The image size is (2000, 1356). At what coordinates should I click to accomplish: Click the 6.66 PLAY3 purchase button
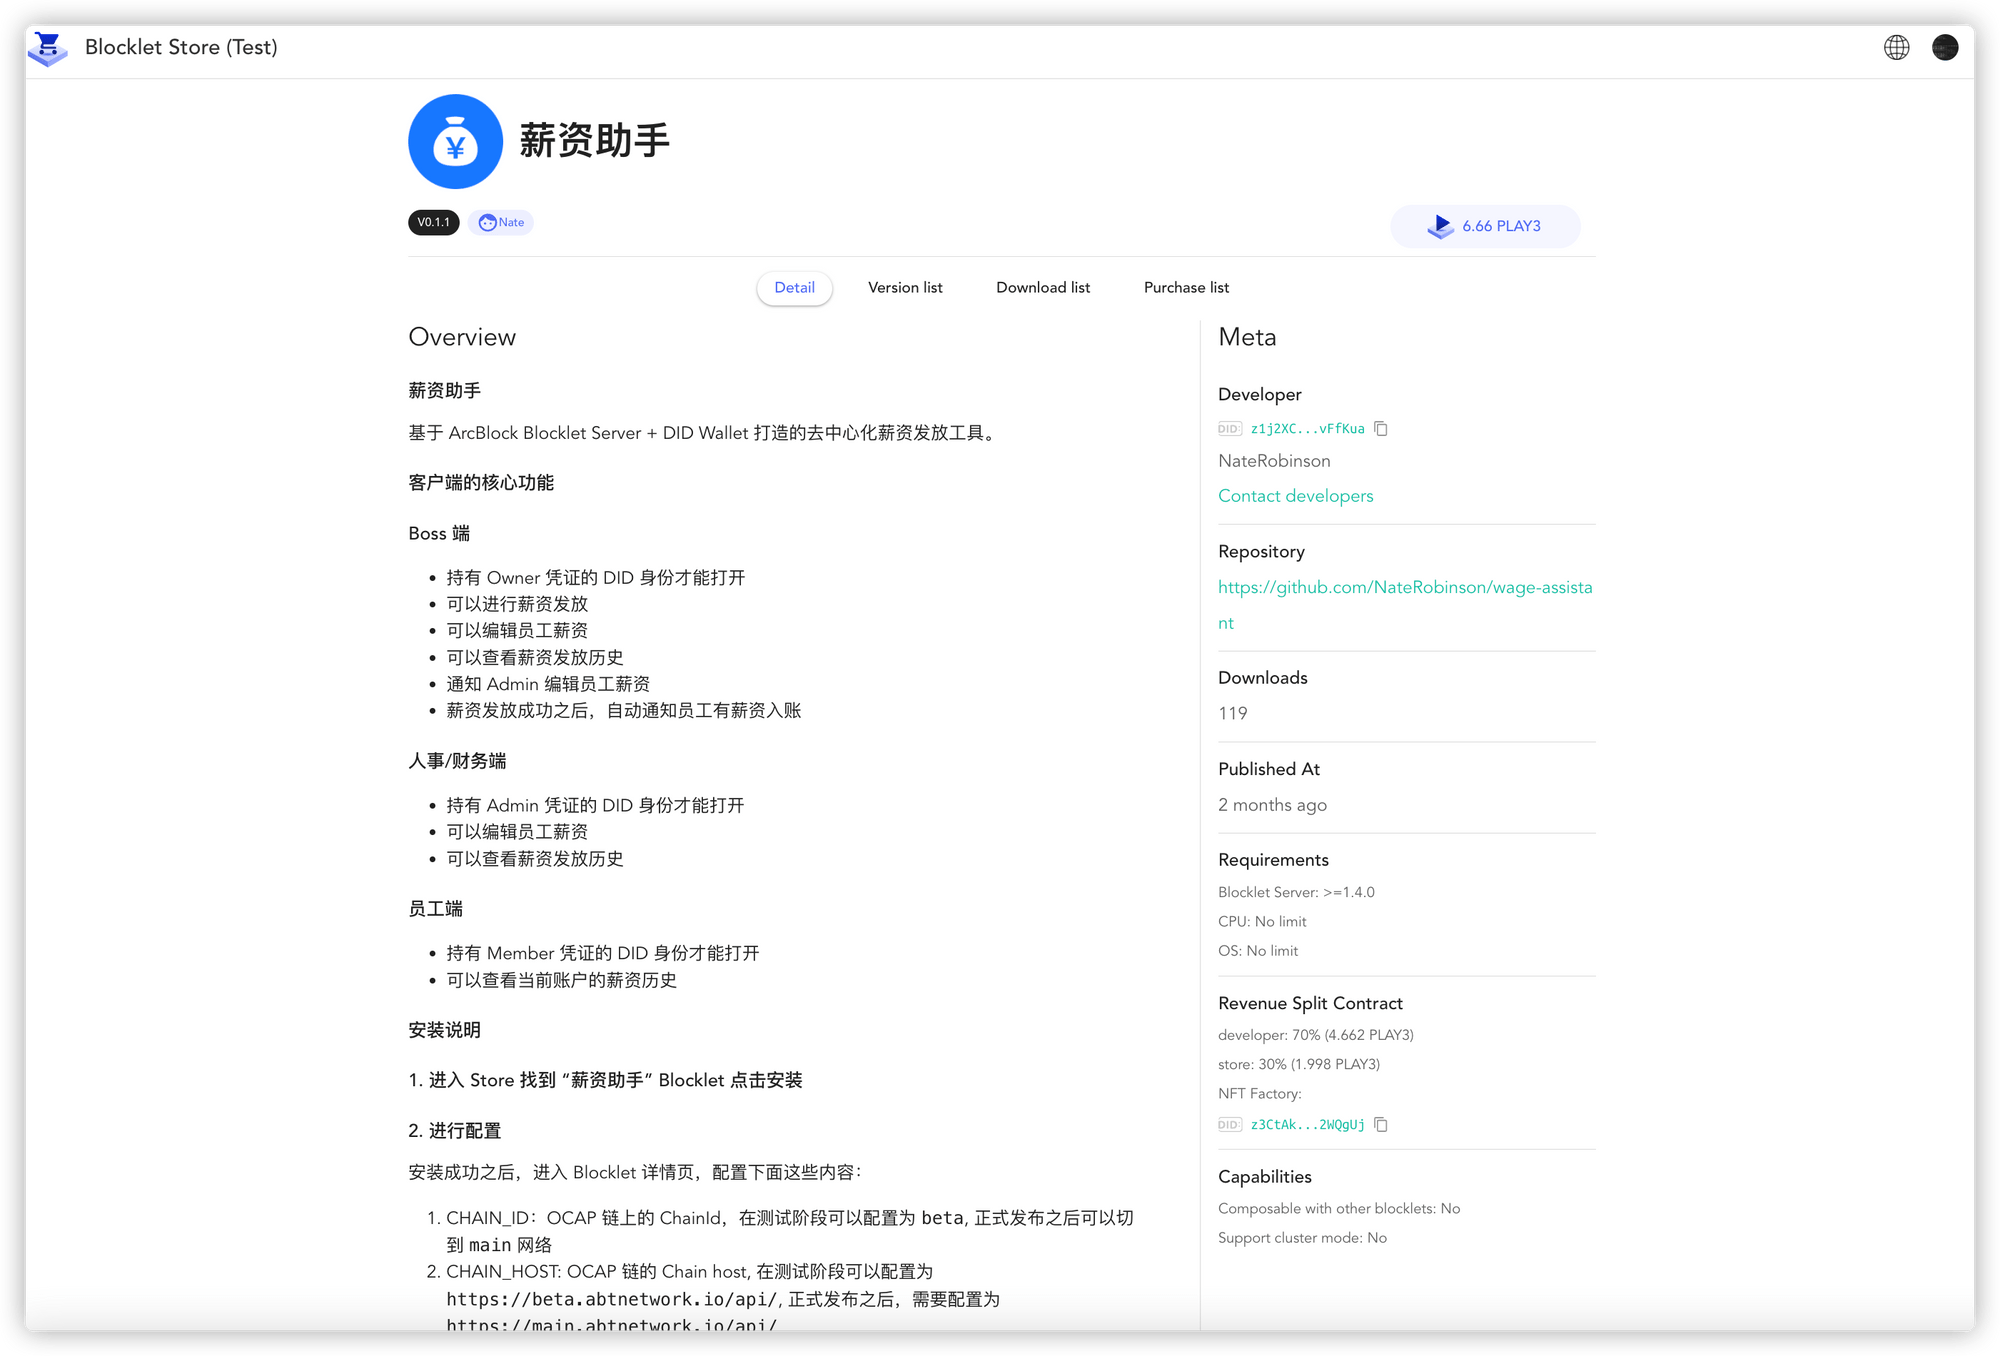coord(1485,226)
